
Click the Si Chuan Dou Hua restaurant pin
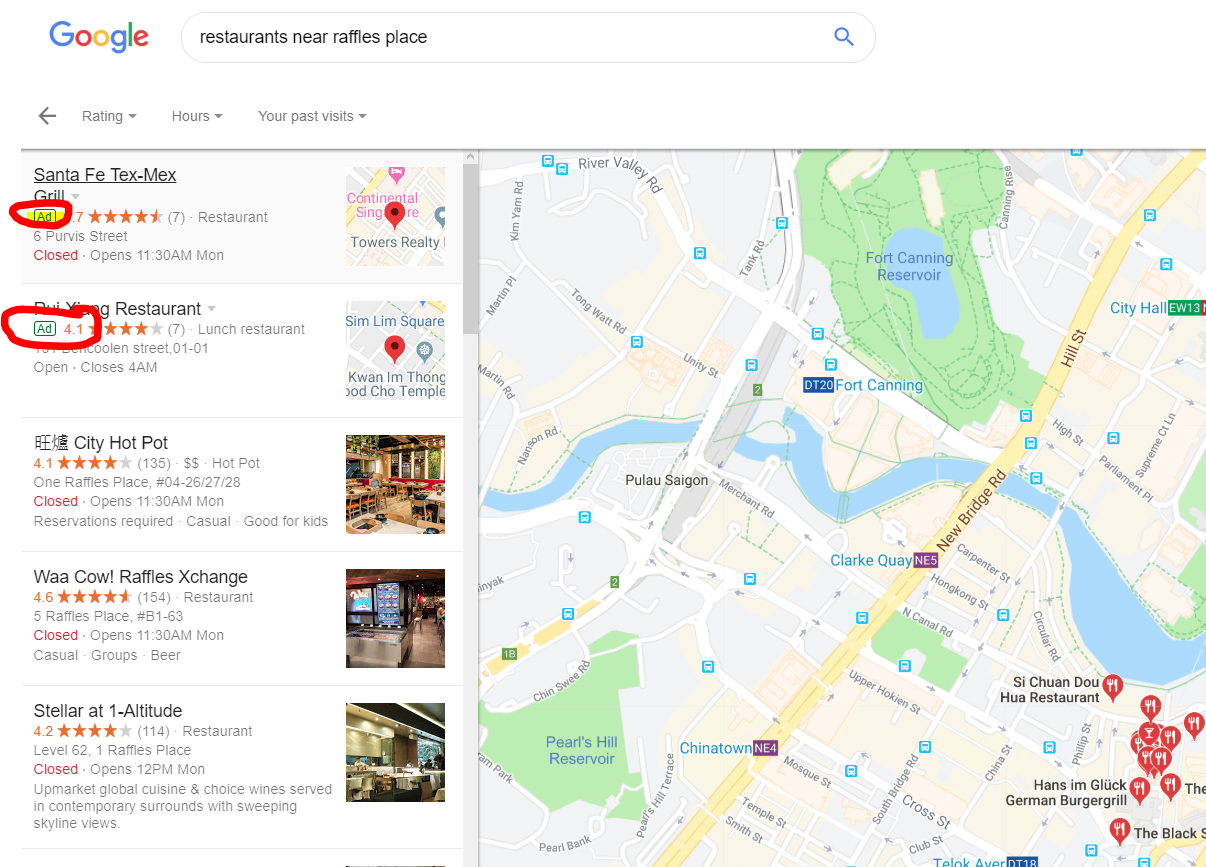(x=1113, y=687)
